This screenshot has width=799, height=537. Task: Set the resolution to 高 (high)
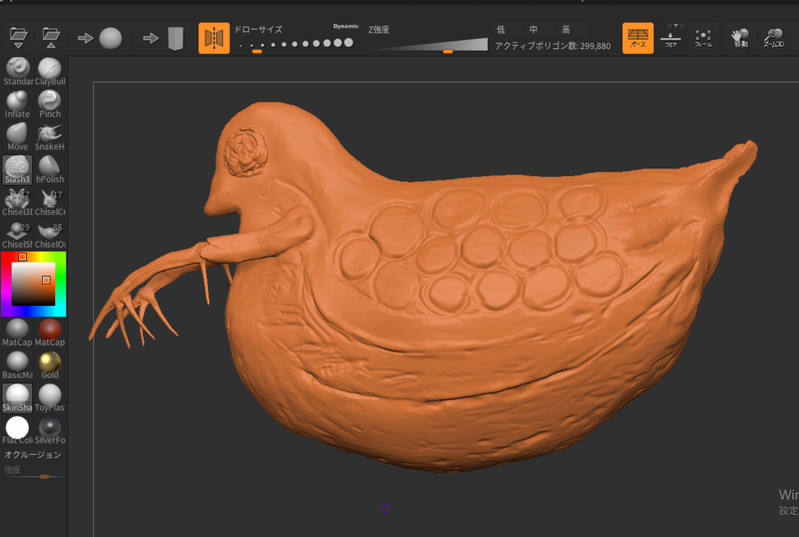566,30
